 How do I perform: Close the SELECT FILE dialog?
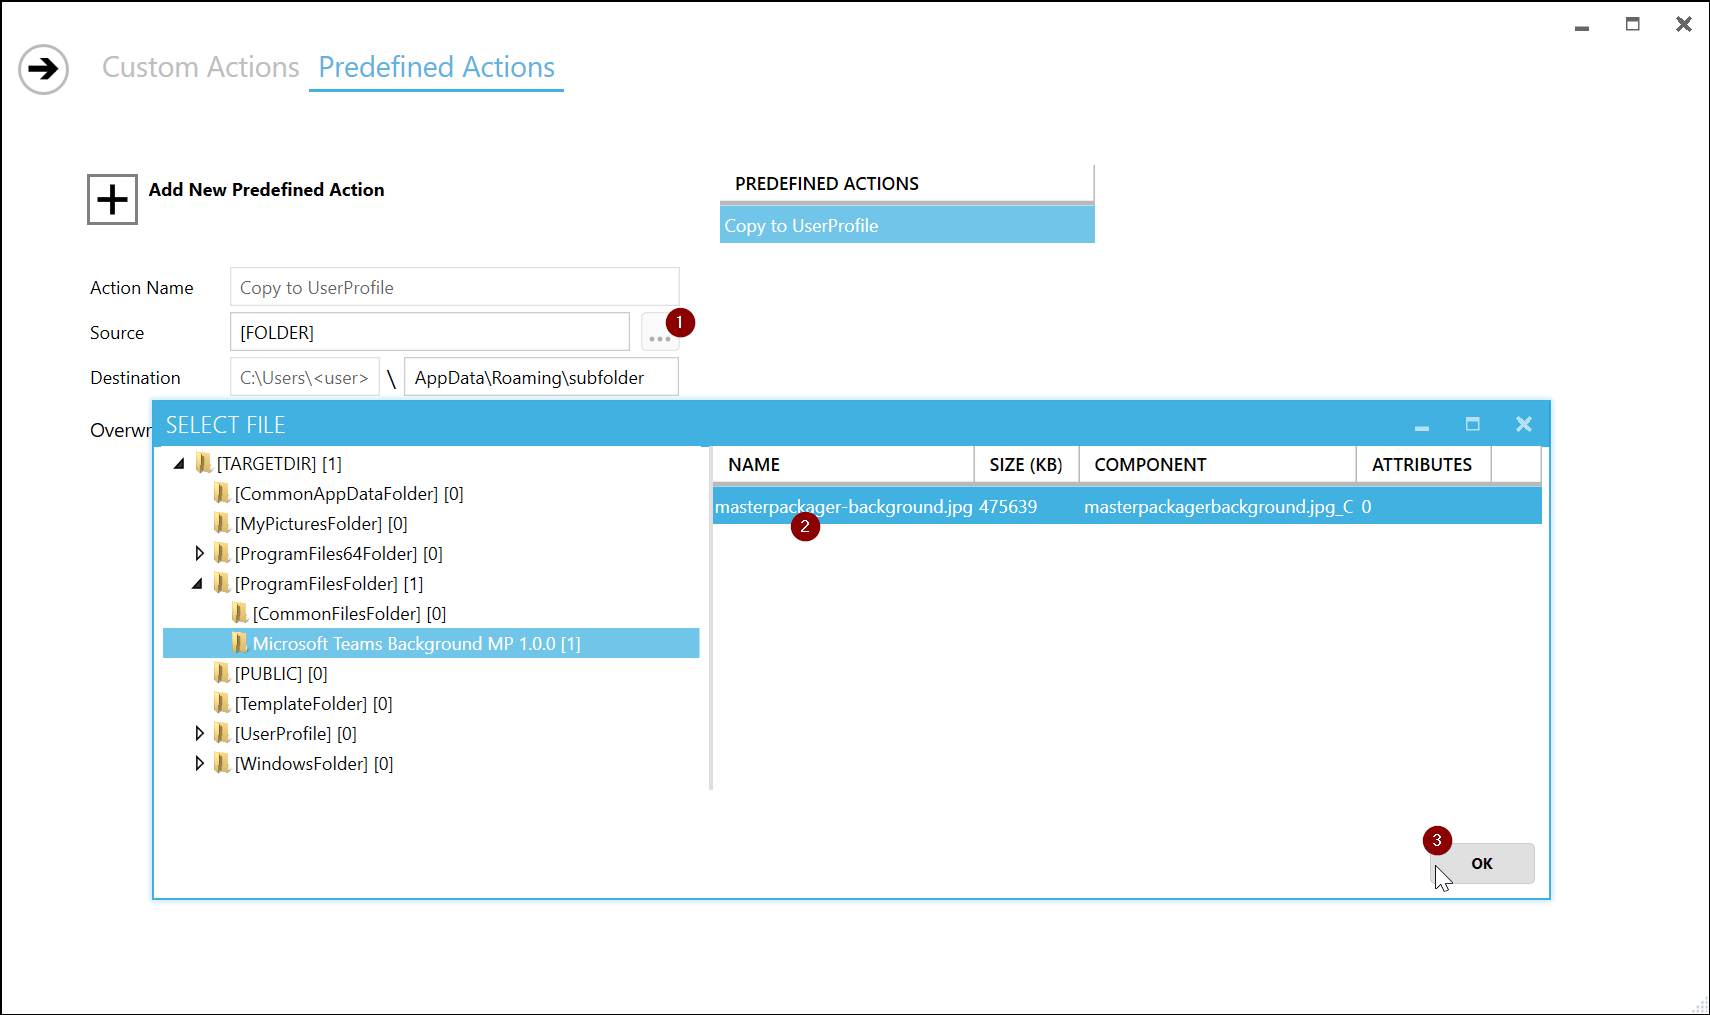pos(1523,424)
